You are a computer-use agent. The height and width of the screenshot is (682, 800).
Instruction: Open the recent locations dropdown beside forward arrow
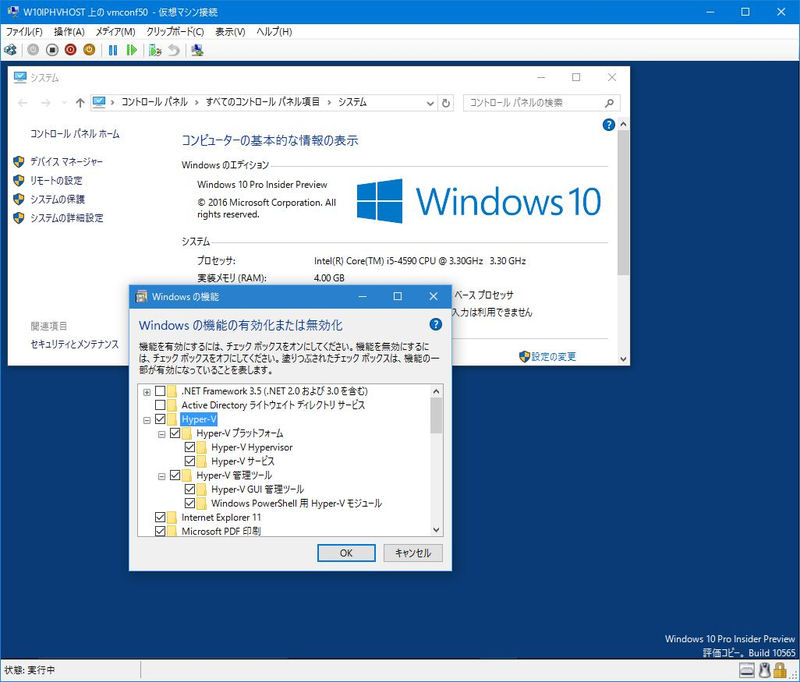pos(64,103)
